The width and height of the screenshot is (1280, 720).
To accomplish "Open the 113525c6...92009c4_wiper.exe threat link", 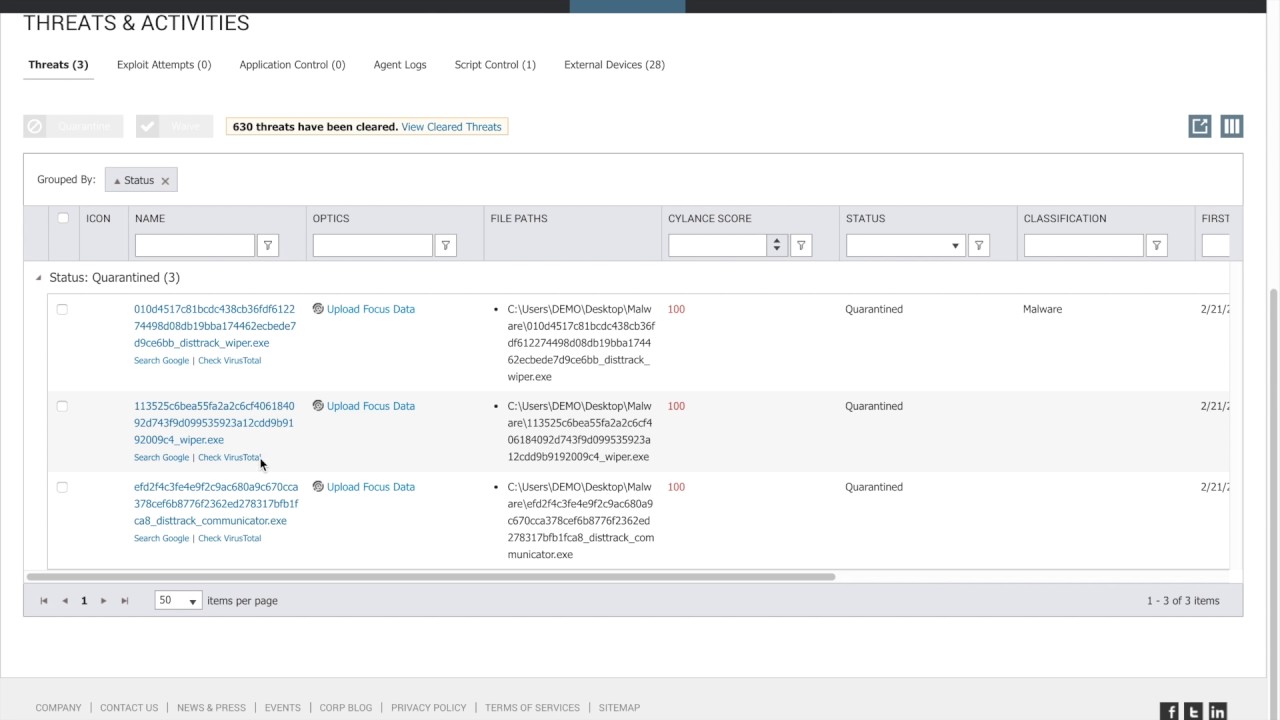I will pyautogui.click(x=214, y=423).
